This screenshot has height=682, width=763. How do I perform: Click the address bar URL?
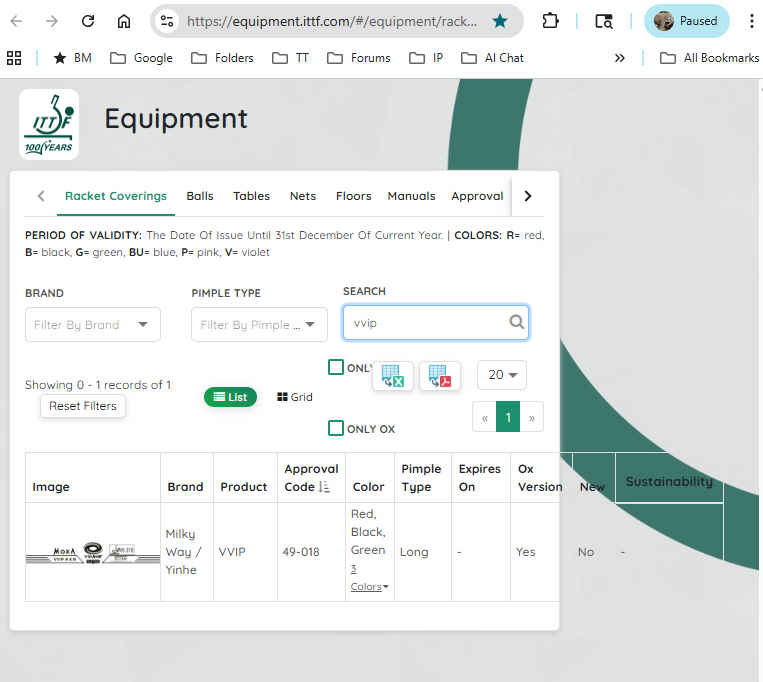point(332,21)
